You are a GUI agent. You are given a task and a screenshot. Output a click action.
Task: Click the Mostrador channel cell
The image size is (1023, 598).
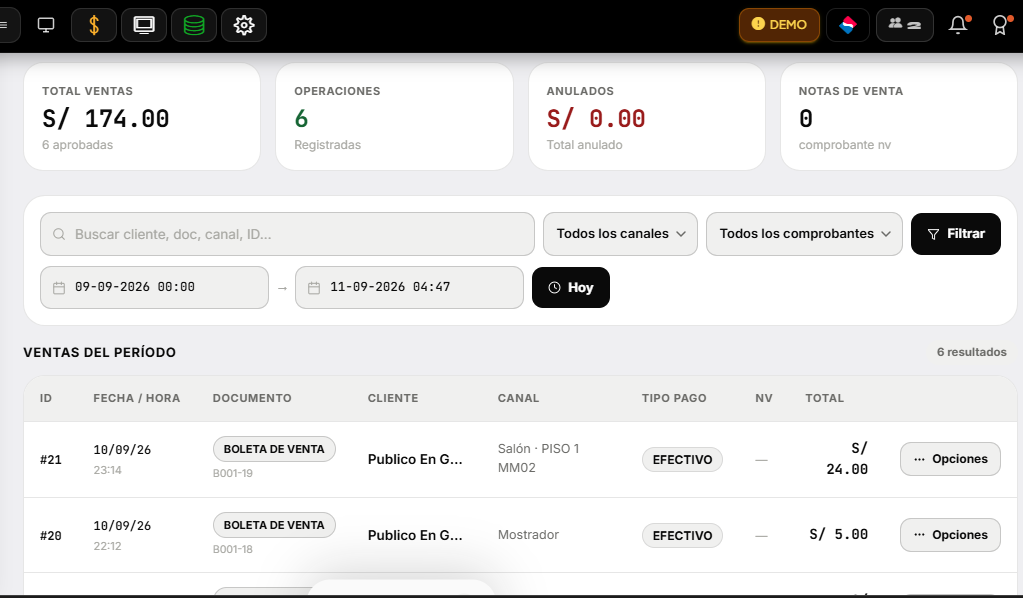(528, 535)
